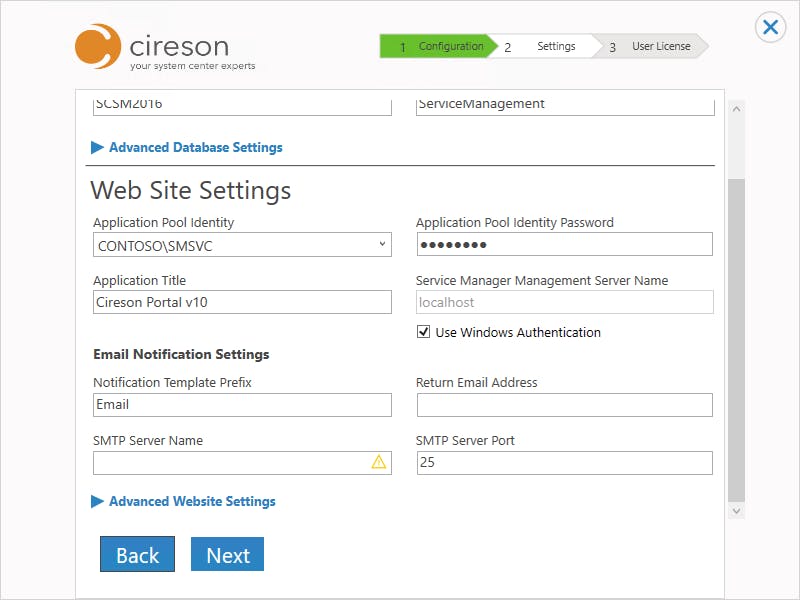Close the installer with the X icon
Screen dimensions: 800x600
click(x=770, y=27)
